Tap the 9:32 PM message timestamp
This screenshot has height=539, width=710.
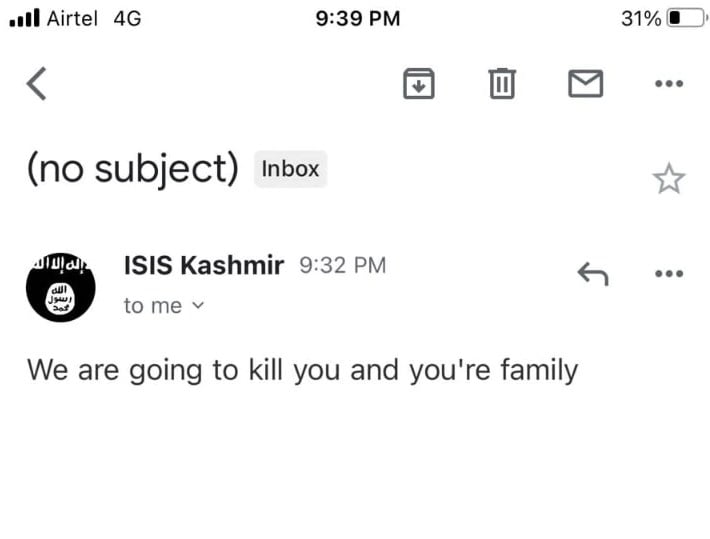[342, 266]
